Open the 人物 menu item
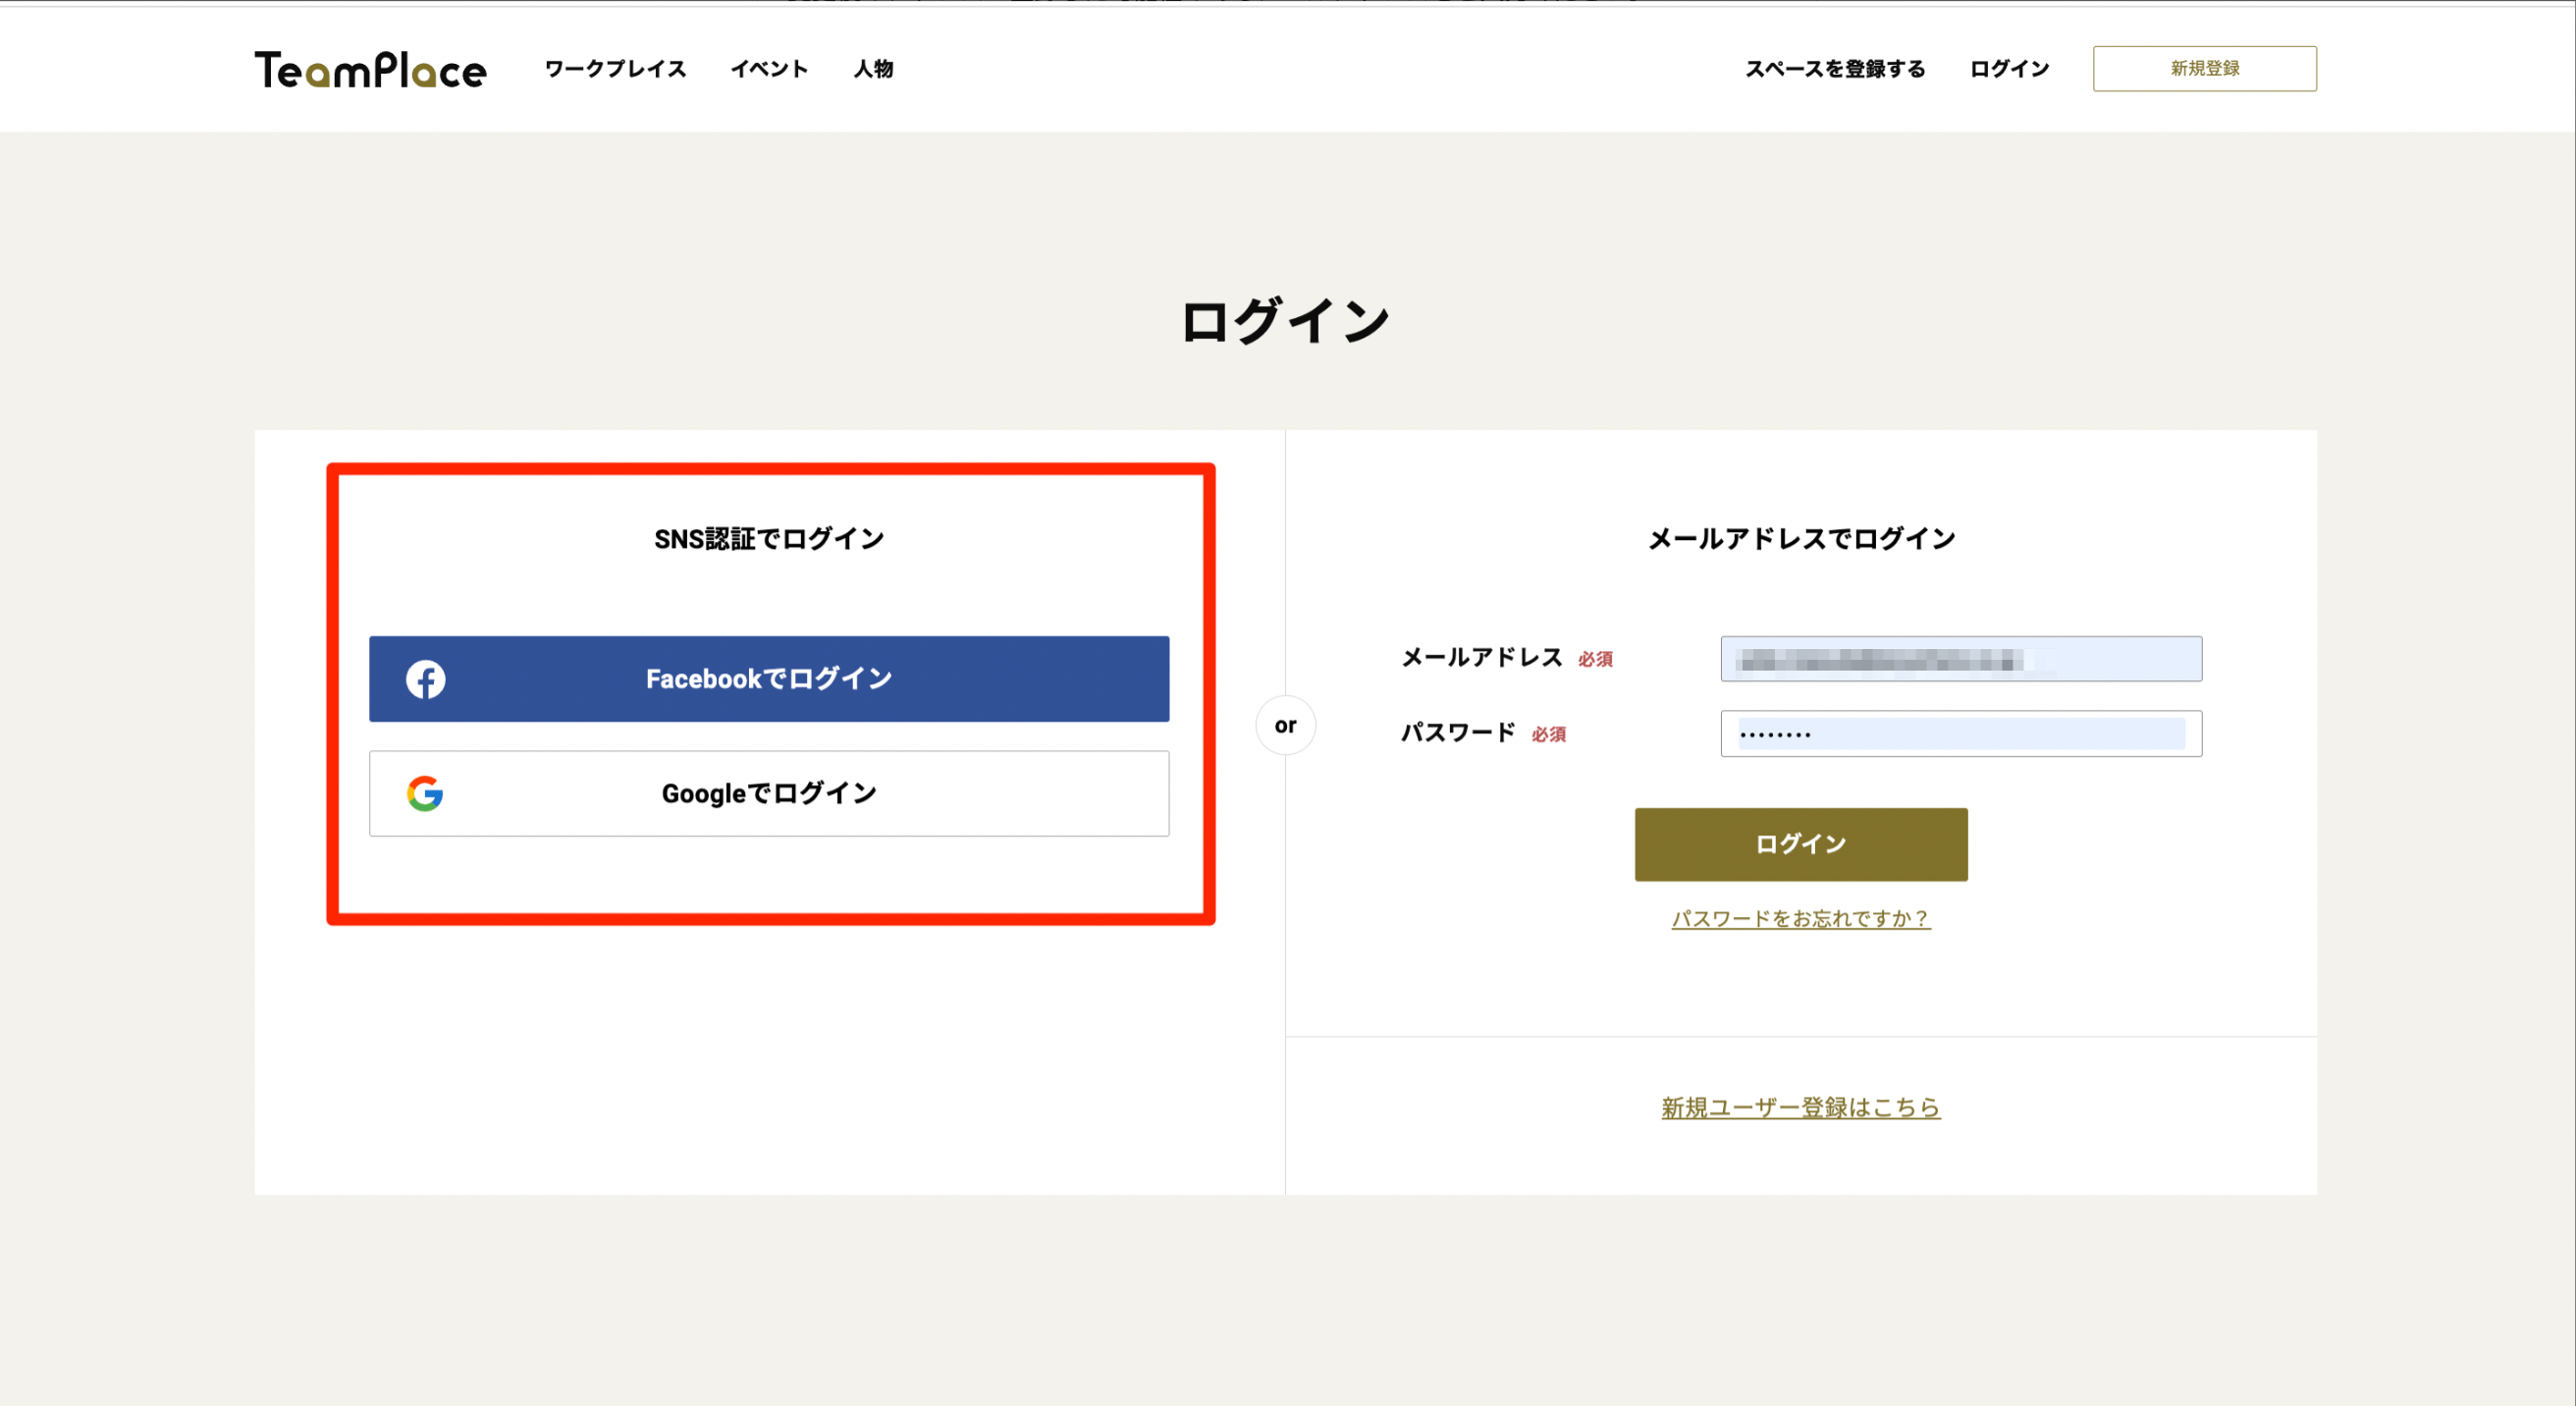 [x=873, y=69]
